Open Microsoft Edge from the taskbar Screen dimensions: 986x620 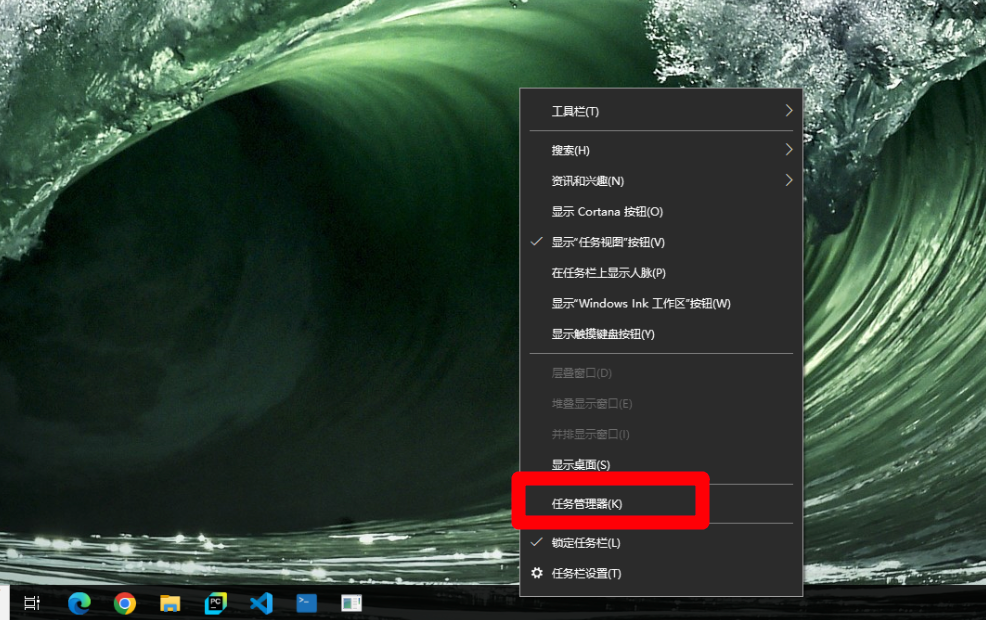point(78,603)
